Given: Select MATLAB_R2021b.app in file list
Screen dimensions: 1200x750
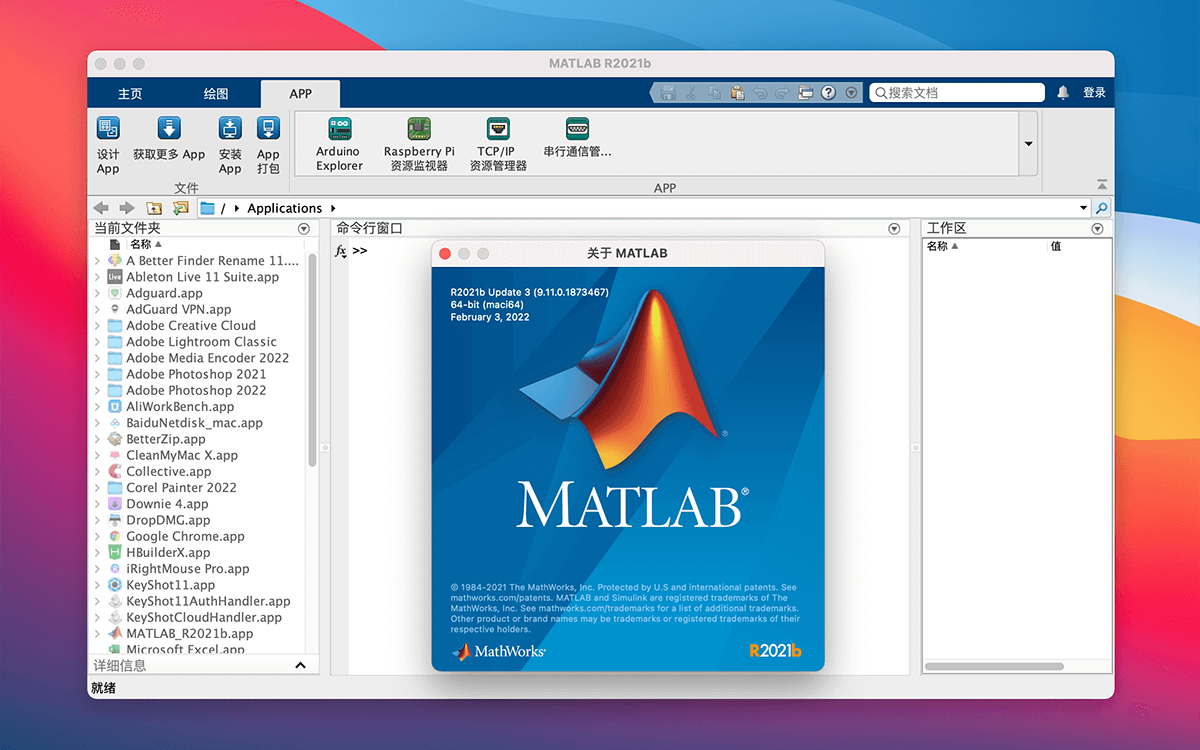Looking at the screenshot, I should point(189,634).
